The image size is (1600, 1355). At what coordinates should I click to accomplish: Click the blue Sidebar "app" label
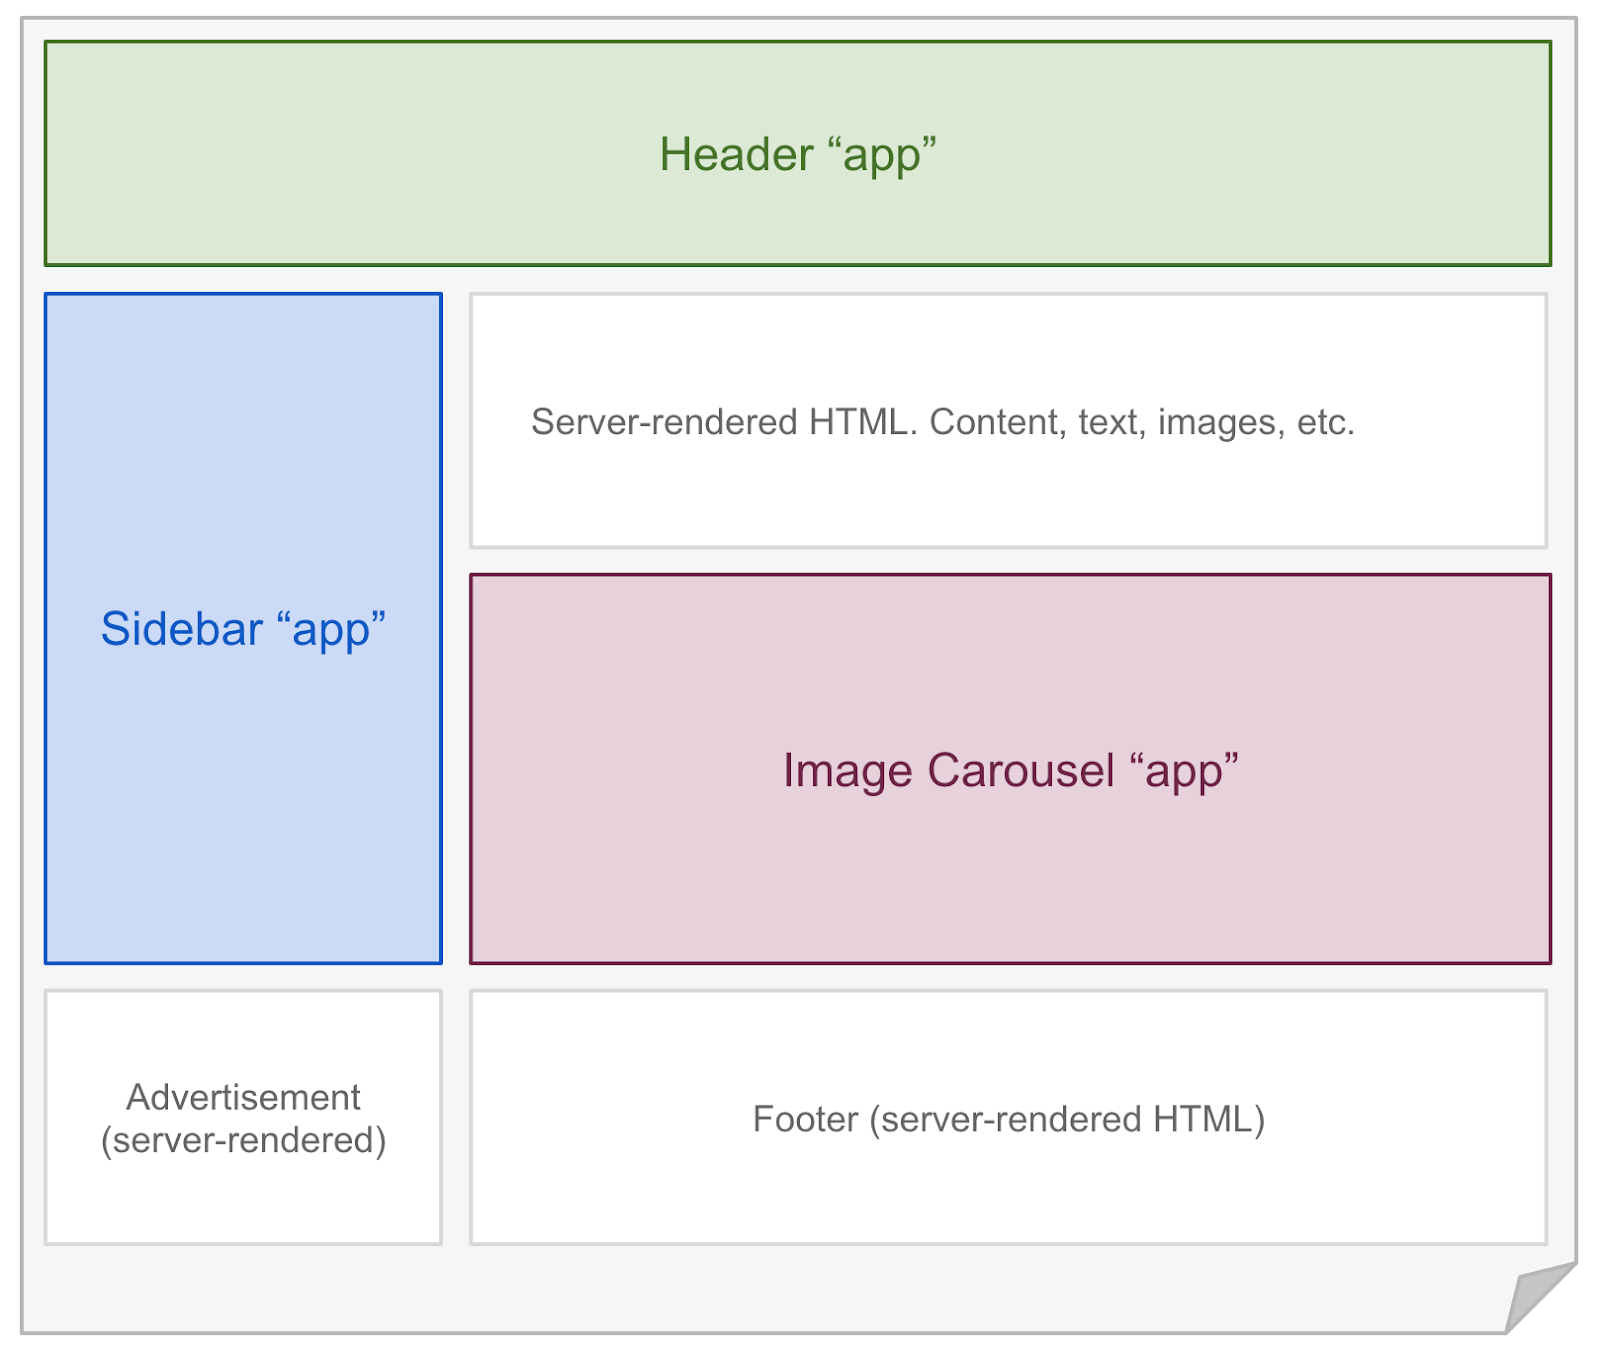243,628
